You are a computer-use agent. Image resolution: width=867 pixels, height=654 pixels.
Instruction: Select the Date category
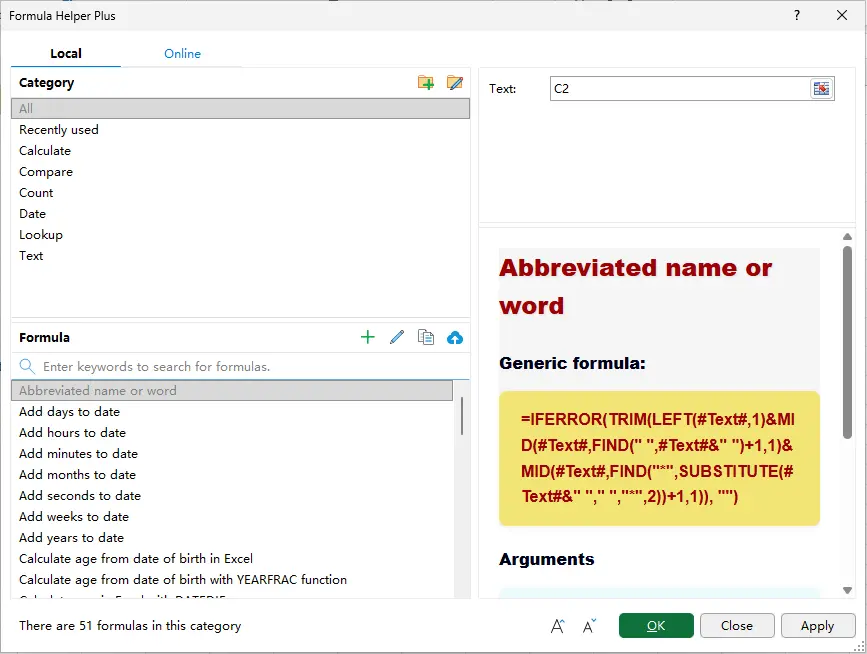point(241,213)
